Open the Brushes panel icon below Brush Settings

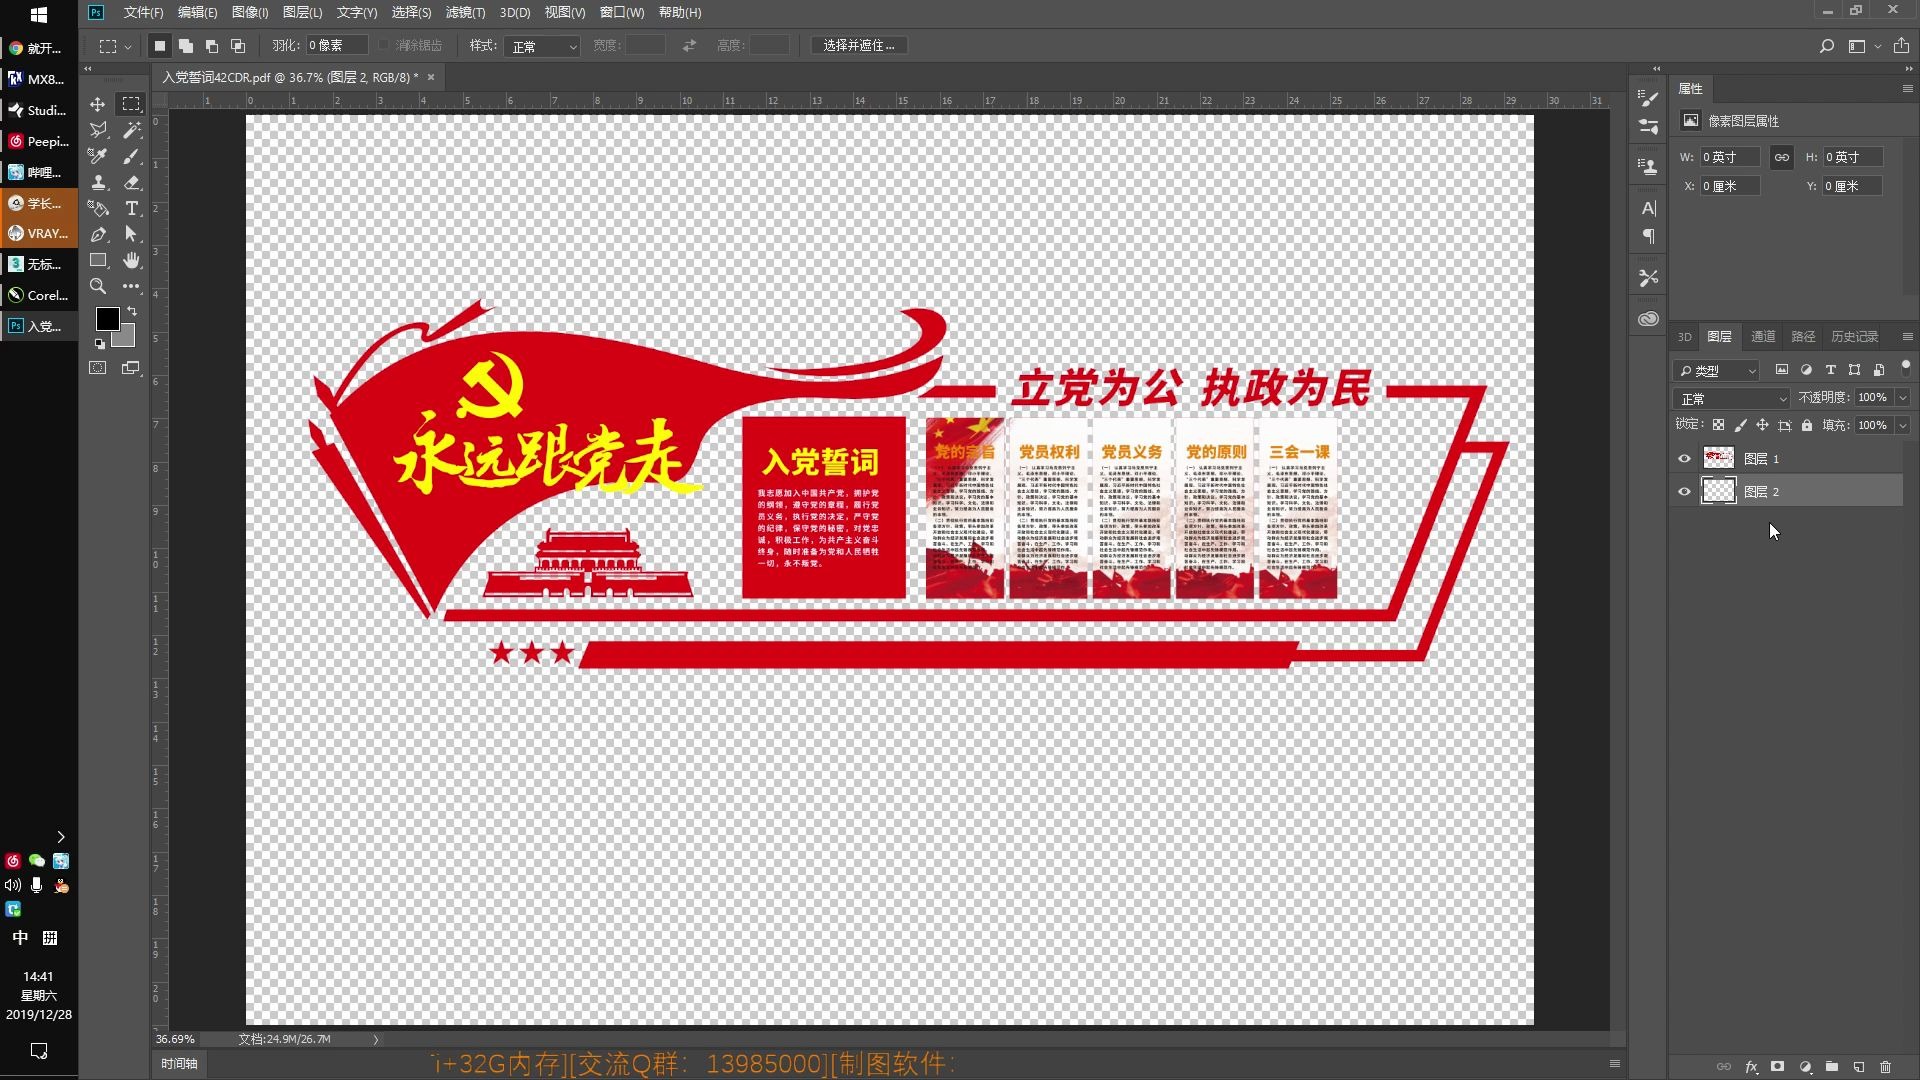[1648, 126]
